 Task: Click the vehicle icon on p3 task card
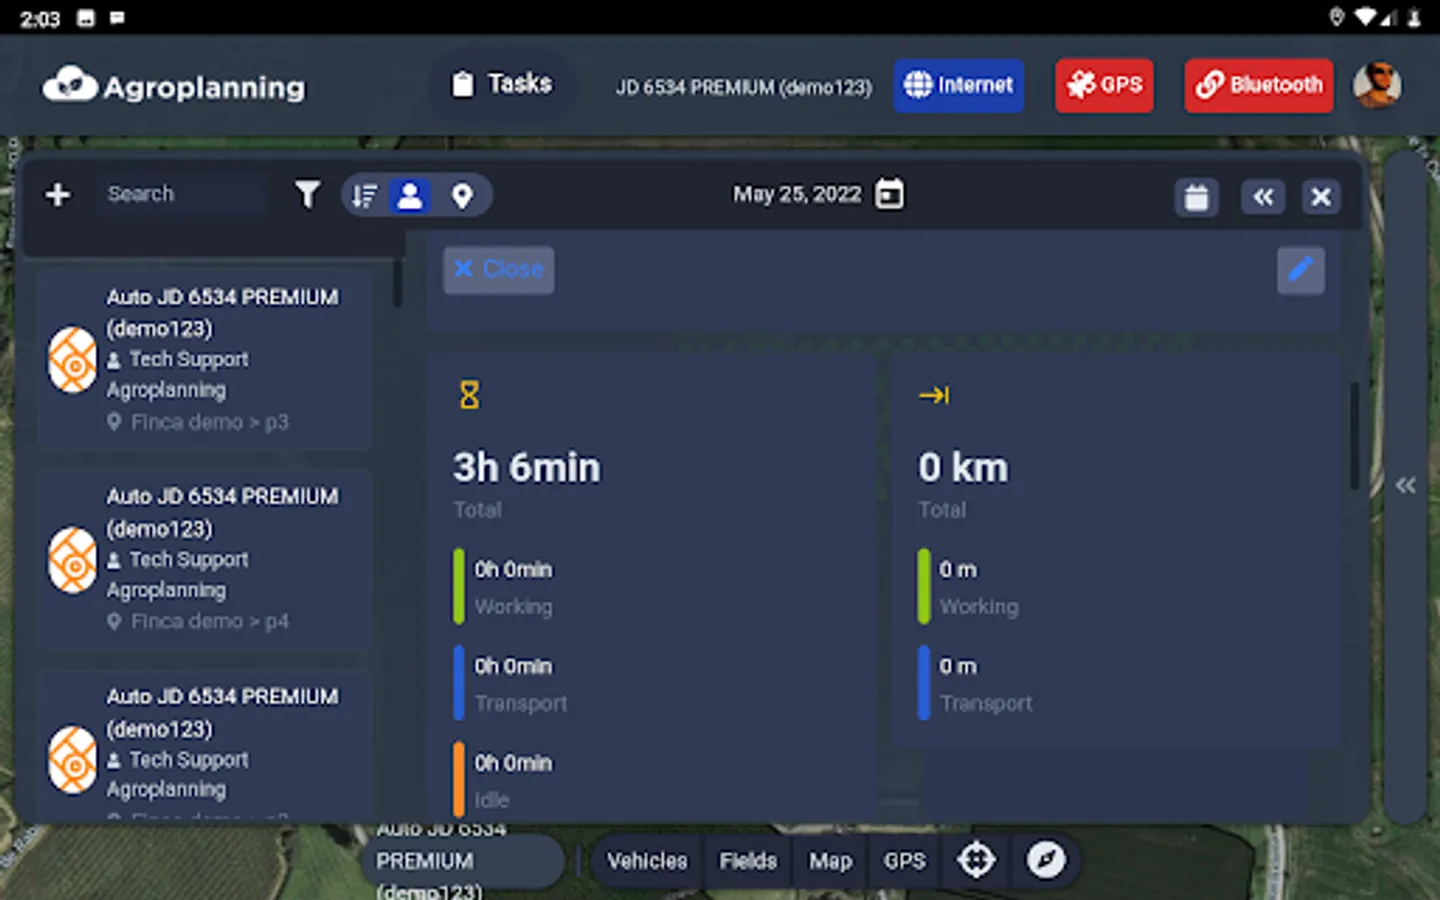[x=73, y=359]
